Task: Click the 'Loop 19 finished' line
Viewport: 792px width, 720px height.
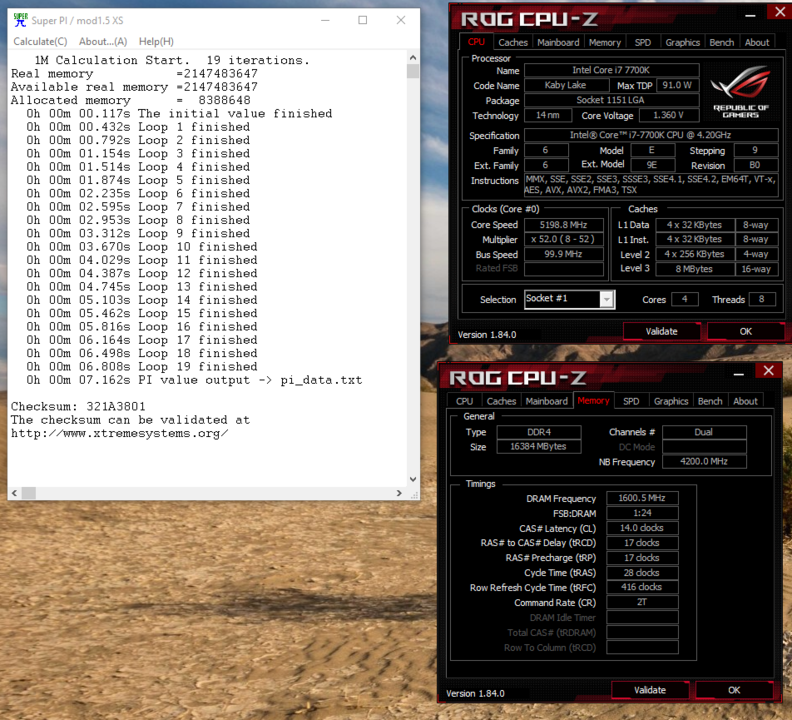Action: tap(142, 367)
